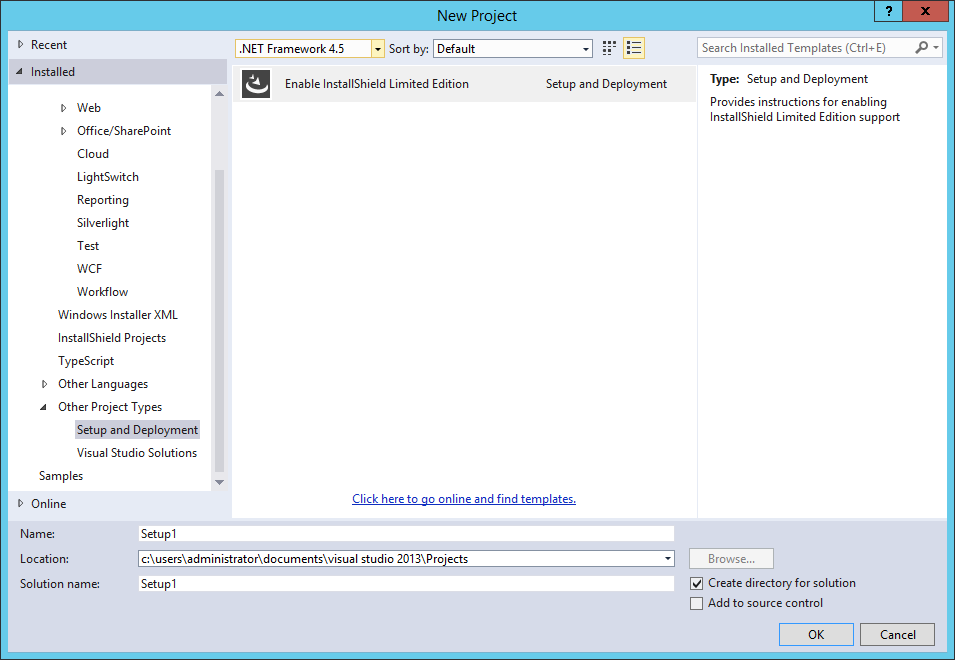The height and width of the screenshot is (660, 955).
Task: Select Other Languages label
Action: [103, 384]
